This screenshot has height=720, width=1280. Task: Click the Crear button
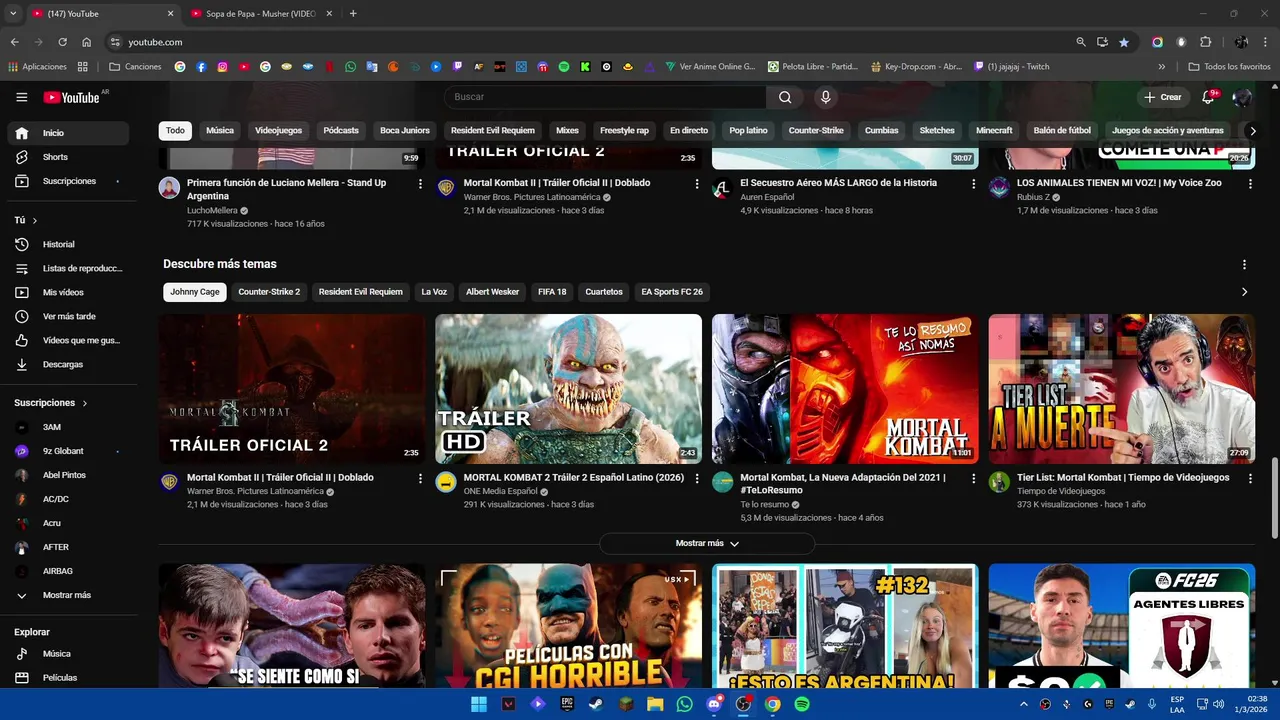1163,97
